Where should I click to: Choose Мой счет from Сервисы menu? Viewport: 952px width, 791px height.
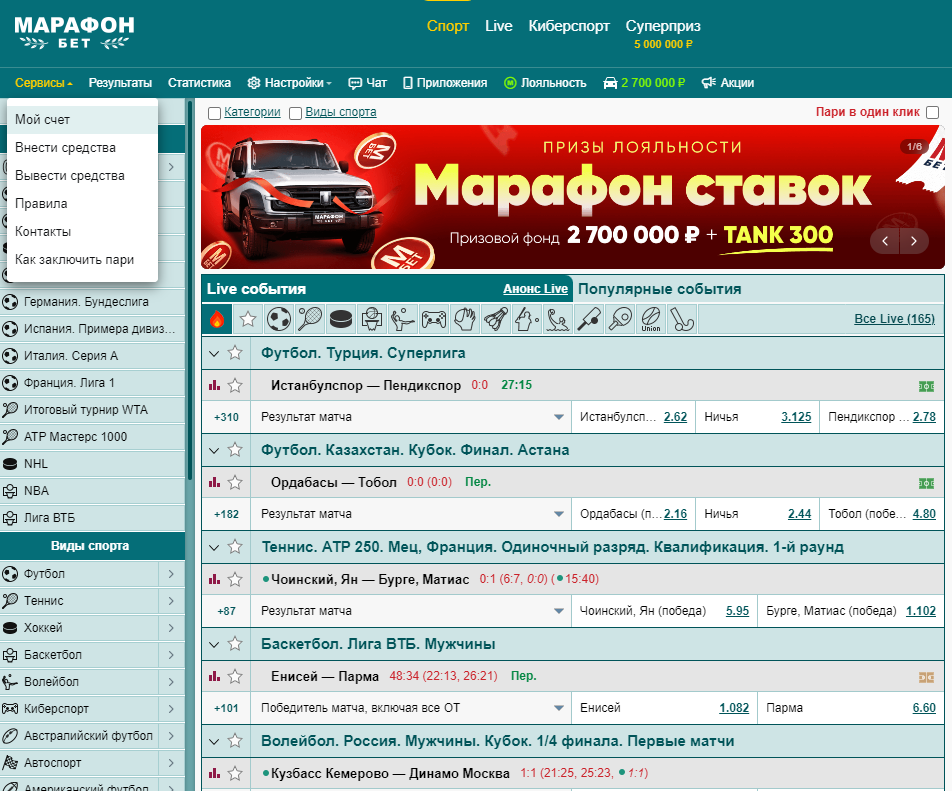[82, 120]
